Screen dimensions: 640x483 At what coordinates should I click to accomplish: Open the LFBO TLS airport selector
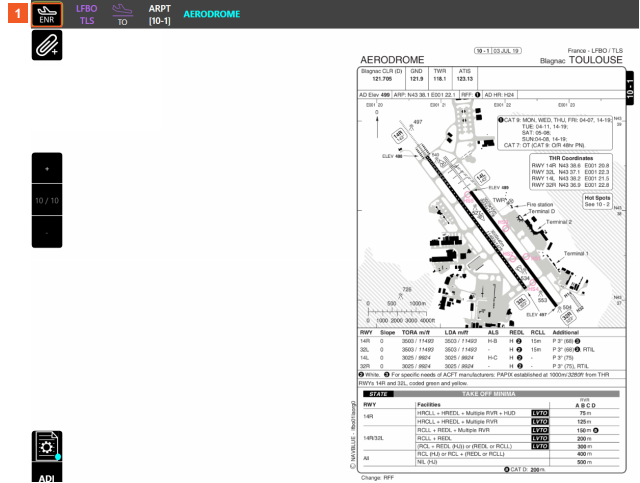(87, 14)
